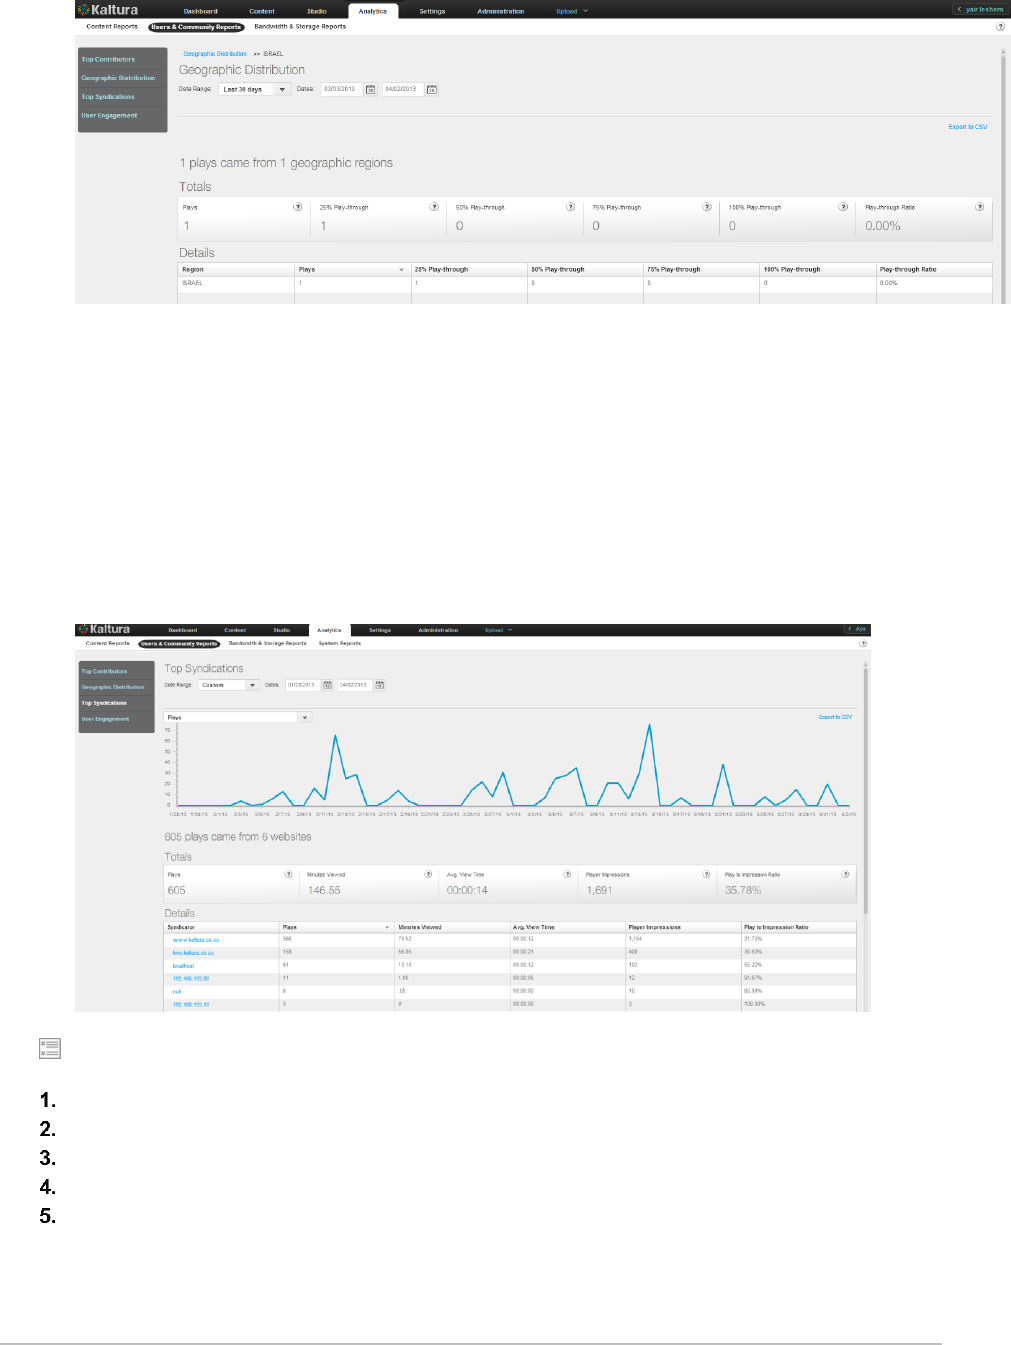The height and width of the screenshot is (1345, 1011).
Task: Show help for 75% Play-through total
Action: click(x=707, y=207)
